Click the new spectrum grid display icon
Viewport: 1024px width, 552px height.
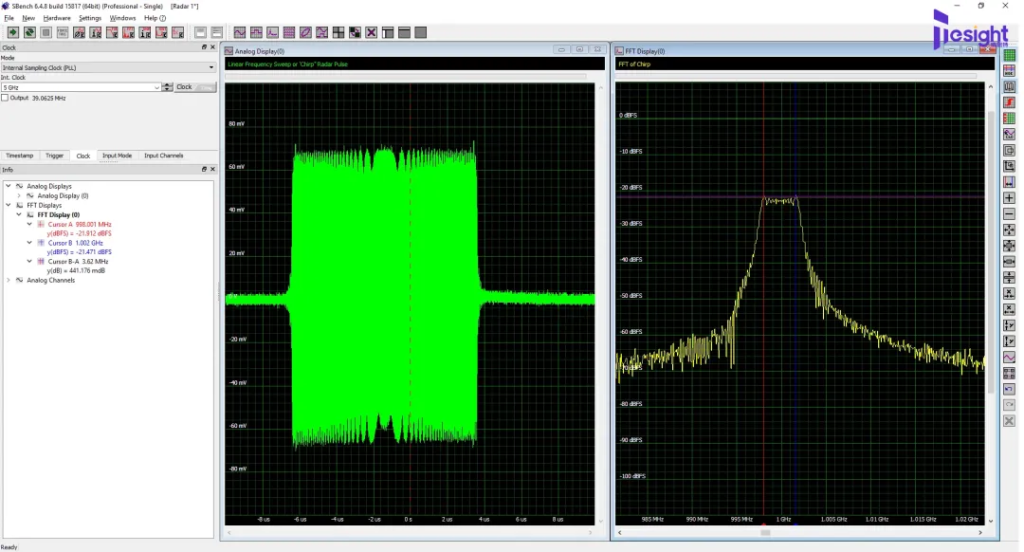pos(289,33)
